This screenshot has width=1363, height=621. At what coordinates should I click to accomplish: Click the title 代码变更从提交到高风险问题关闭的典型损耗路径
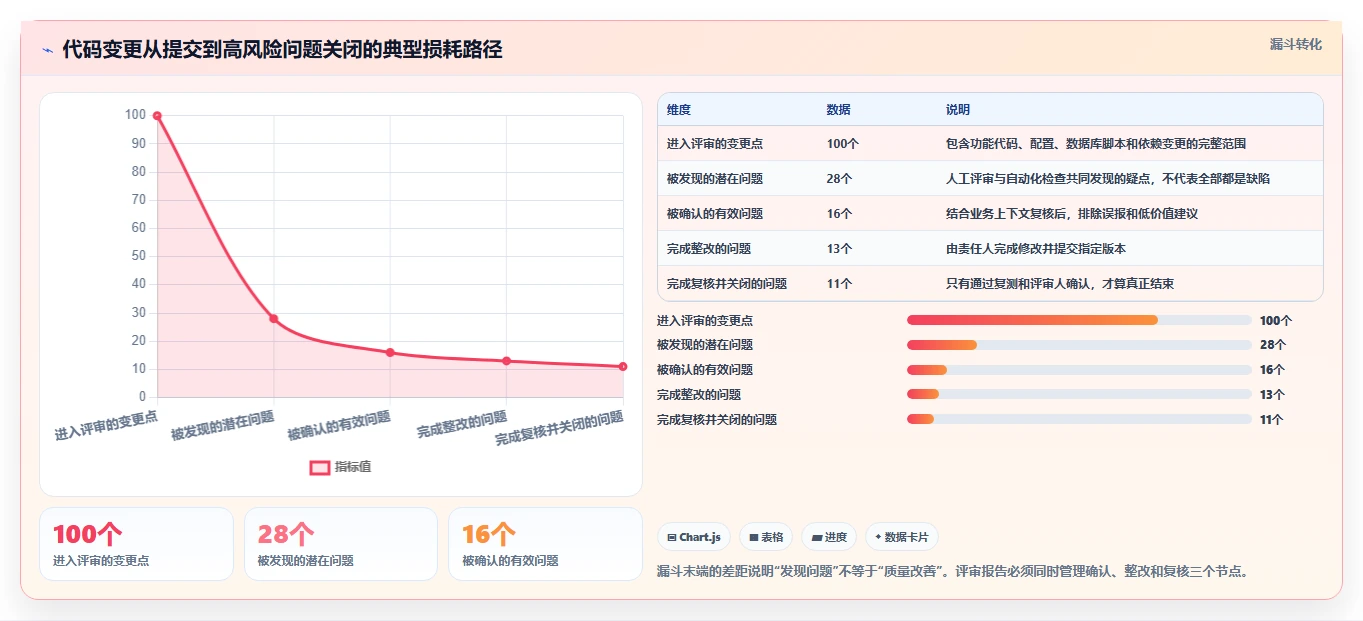click(282, 50)
